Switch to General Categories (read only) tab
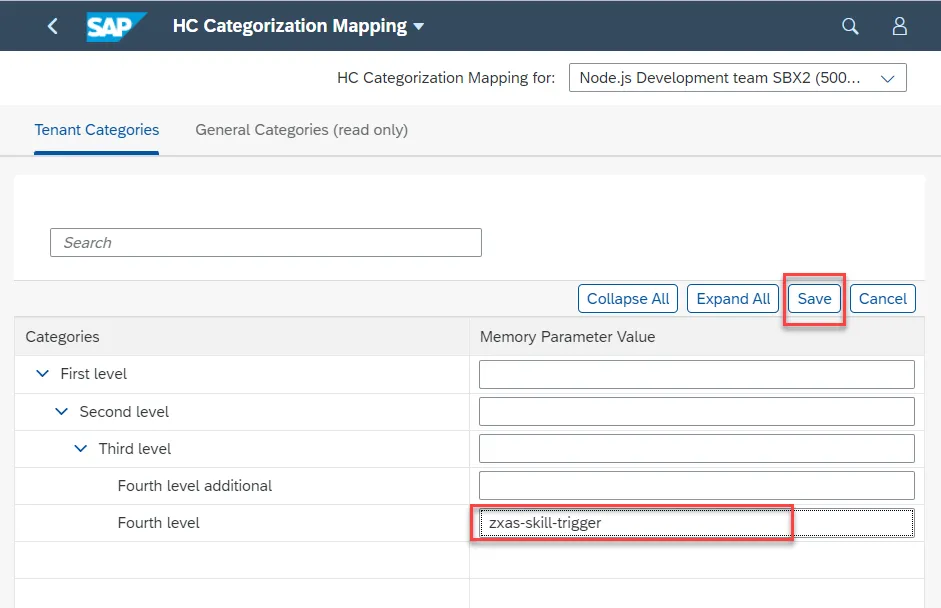941x608 pixels. (301, 130)
